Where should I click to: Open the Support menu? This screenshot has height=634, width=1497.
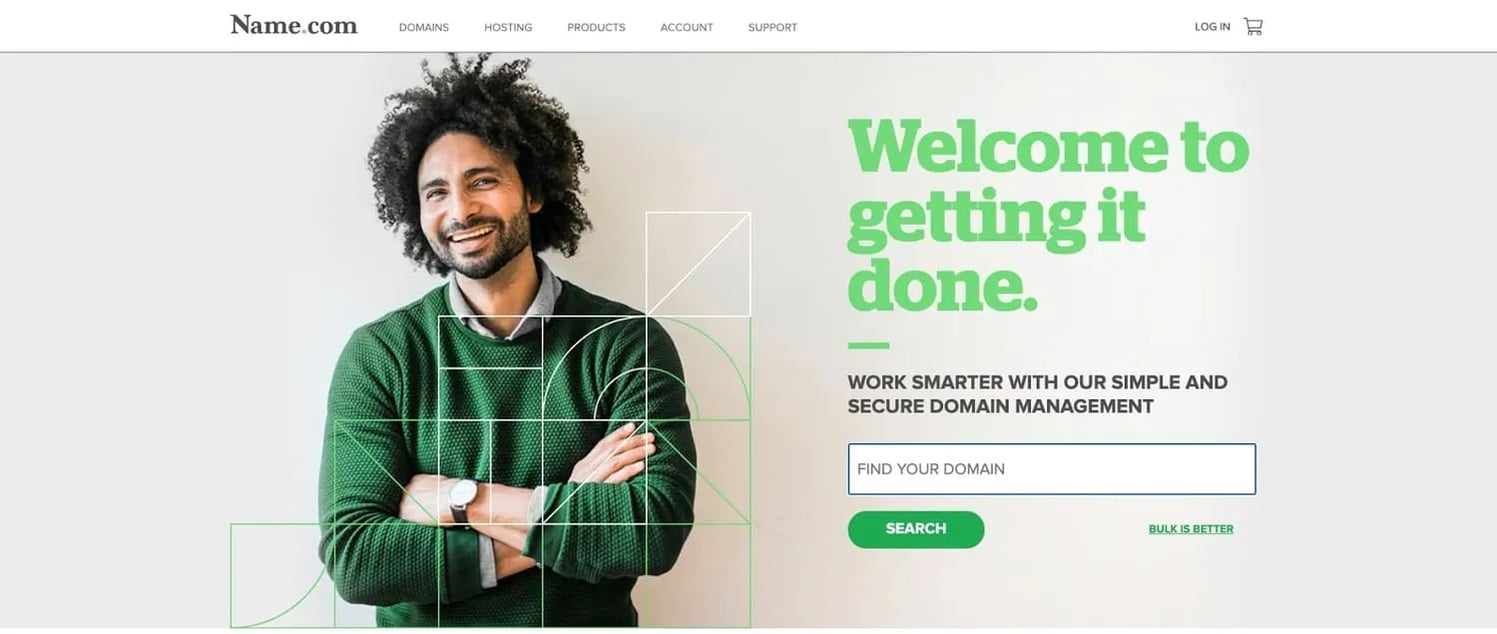773,27
